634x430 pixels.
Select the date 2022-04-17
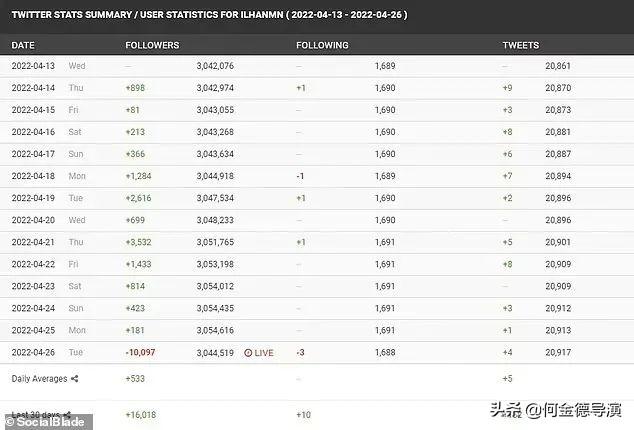(33, 154)
